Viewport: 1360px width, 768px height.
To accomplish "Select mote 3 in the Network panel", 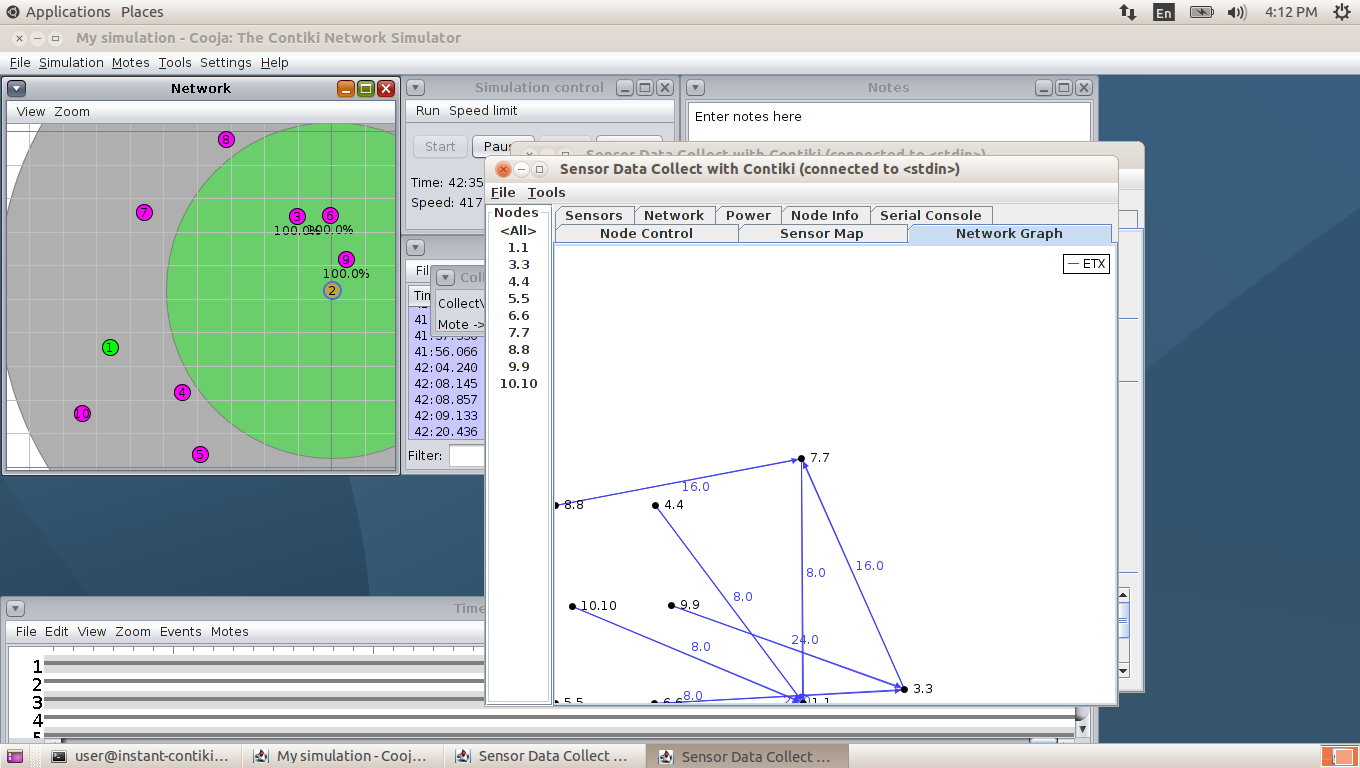I will pyautogui.click(x=297, y=216).
